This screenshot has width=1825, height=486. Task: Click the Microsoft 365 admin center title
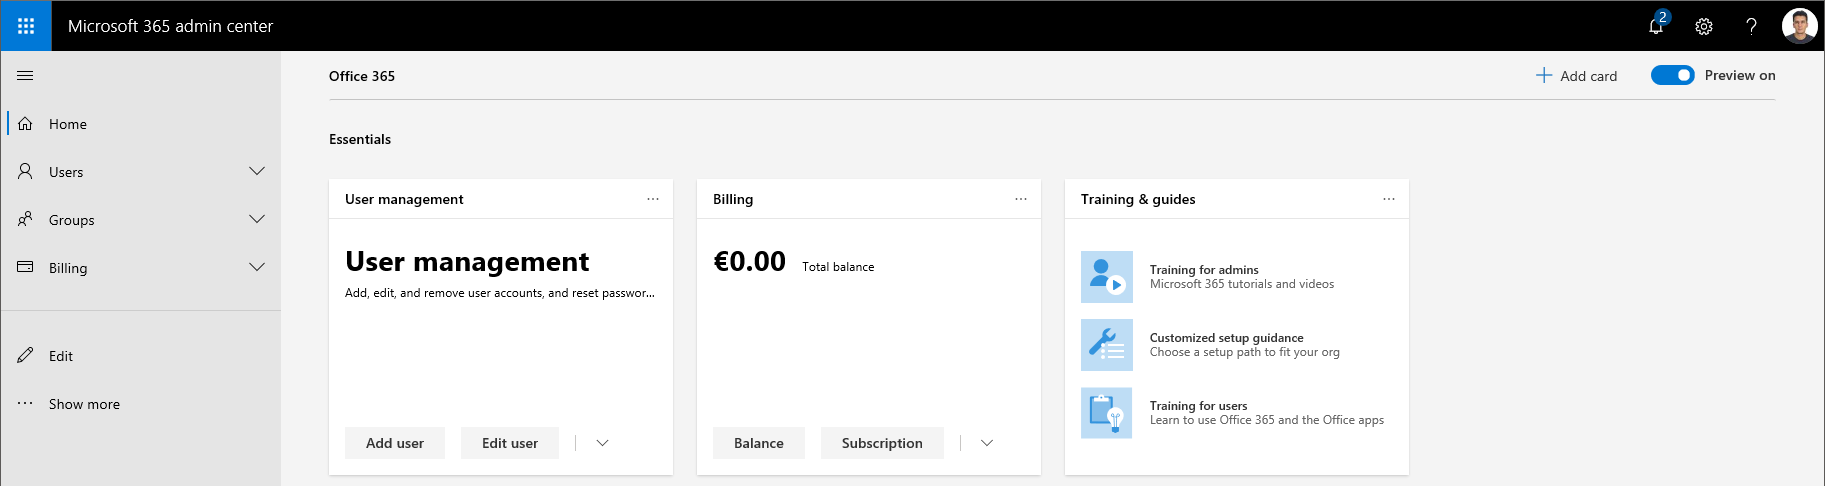tap(170, 26)
